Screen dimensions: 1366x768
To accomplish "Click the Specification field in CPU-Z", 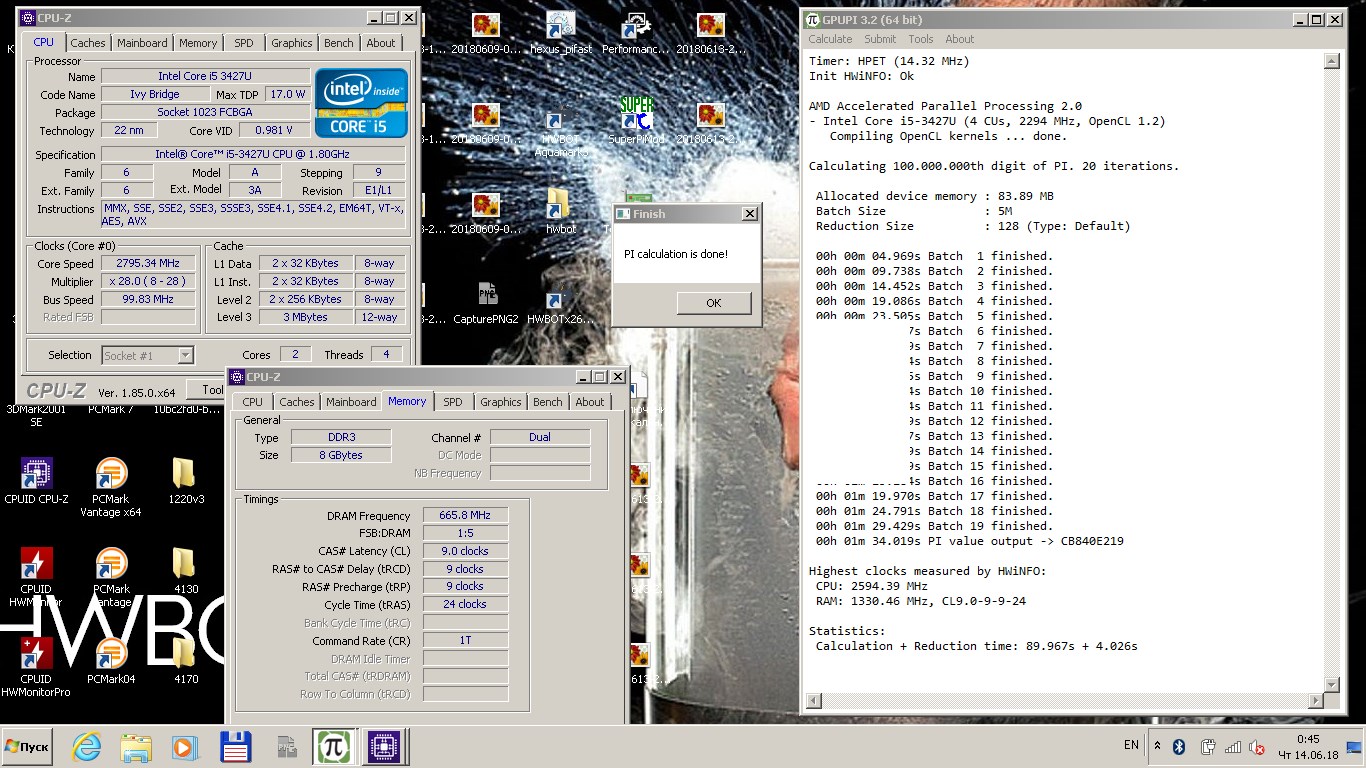I will tap(253, 155).
